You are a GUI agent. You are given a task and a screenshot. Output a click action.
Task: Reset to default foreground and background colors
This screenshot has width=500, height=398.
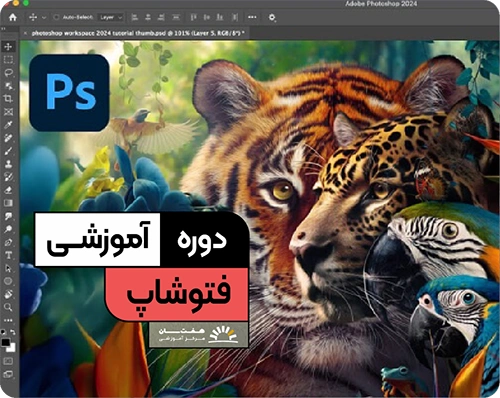click(x=3, y=332)
